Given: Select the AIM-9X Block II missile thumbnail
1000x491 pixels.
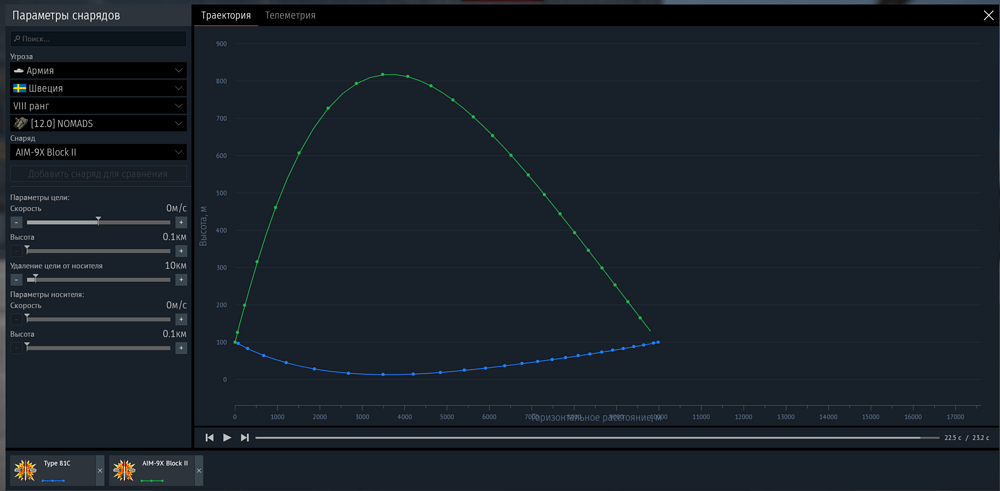Looking at the screenshot, I should [x=124, y=471].
